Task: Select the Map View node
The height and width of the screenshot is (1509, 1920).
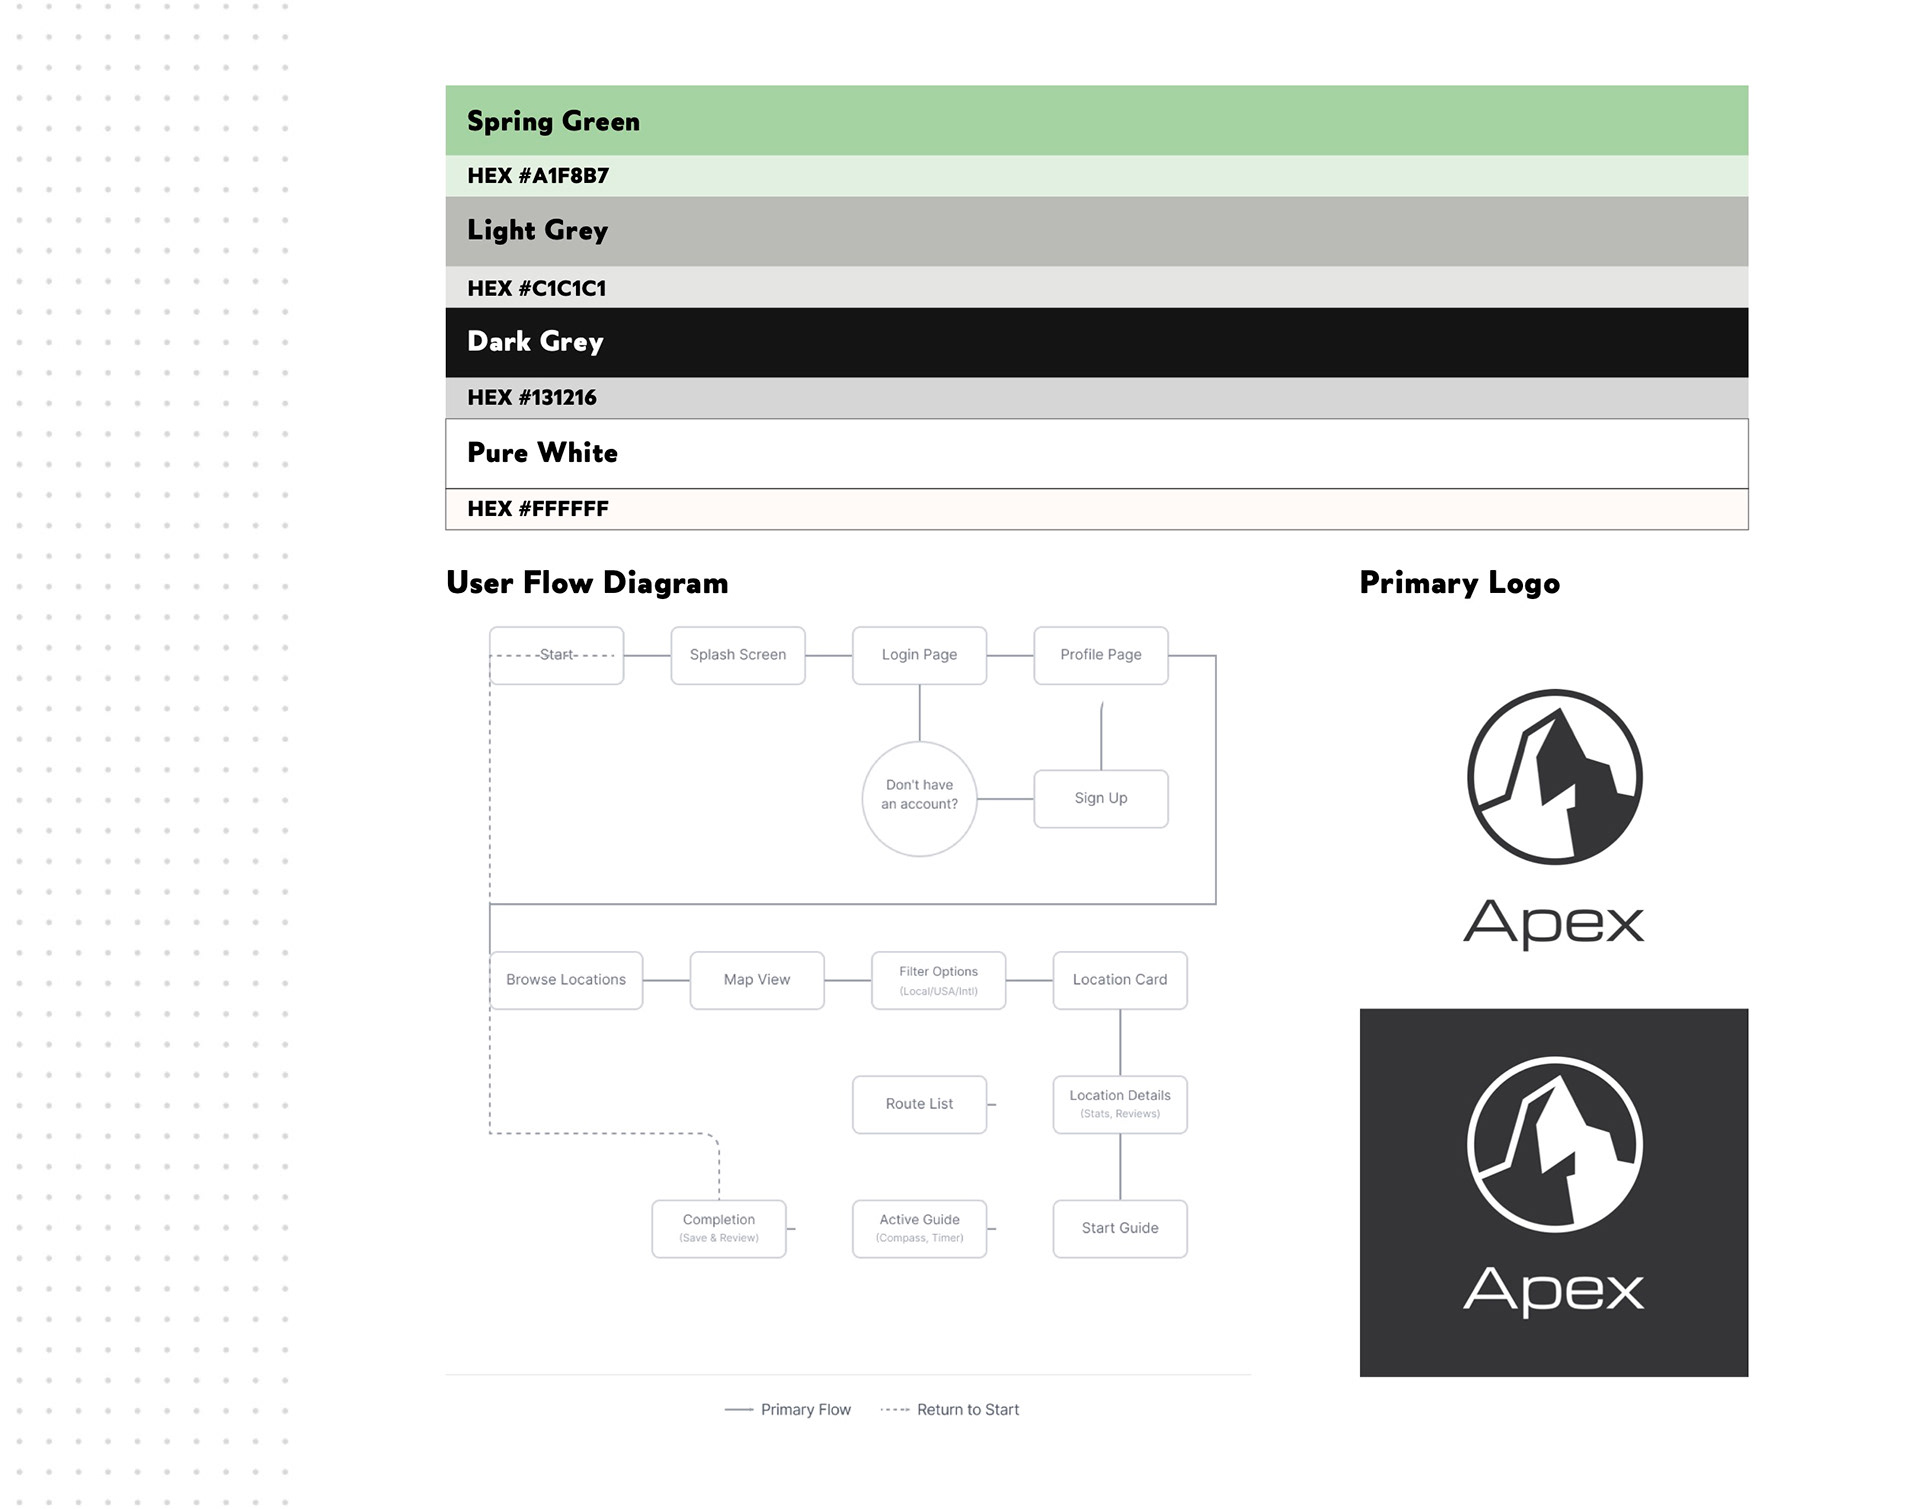Action: (x=756, y=980)
